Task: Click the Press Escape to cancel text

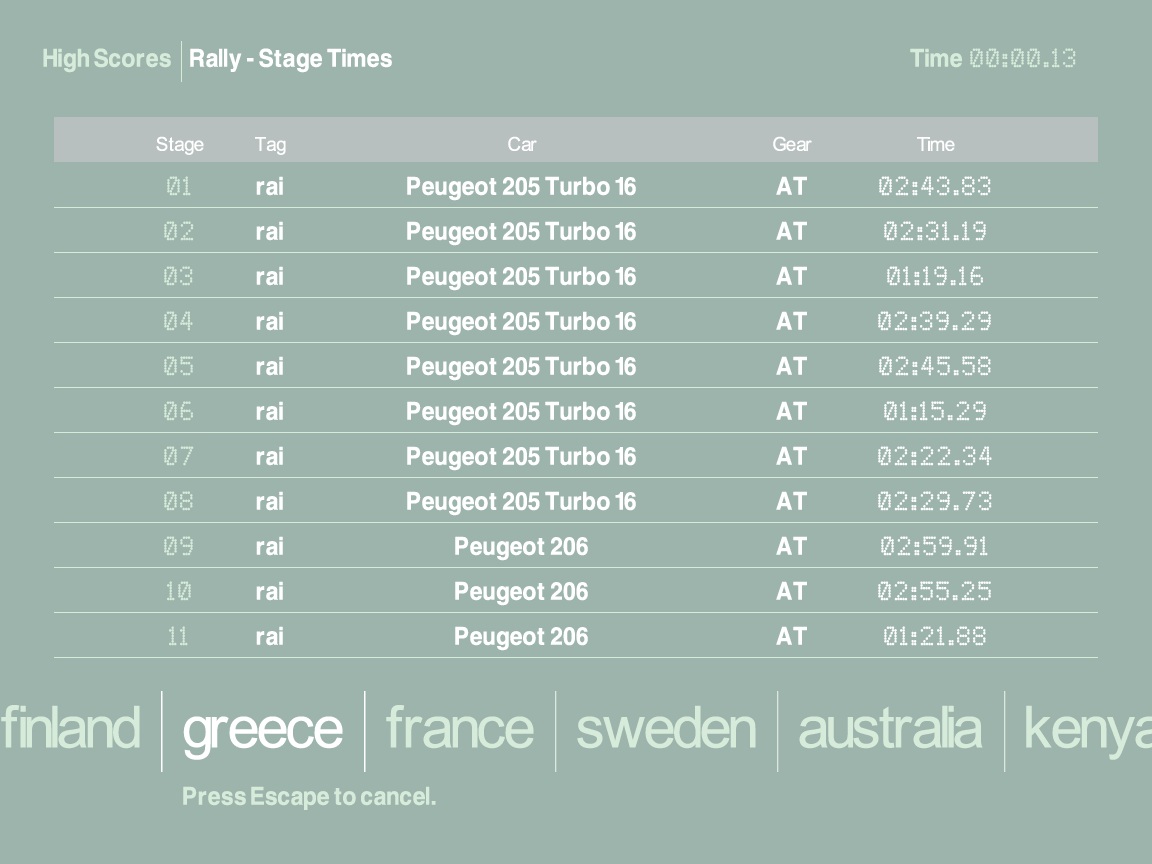Action: [309, 797]
